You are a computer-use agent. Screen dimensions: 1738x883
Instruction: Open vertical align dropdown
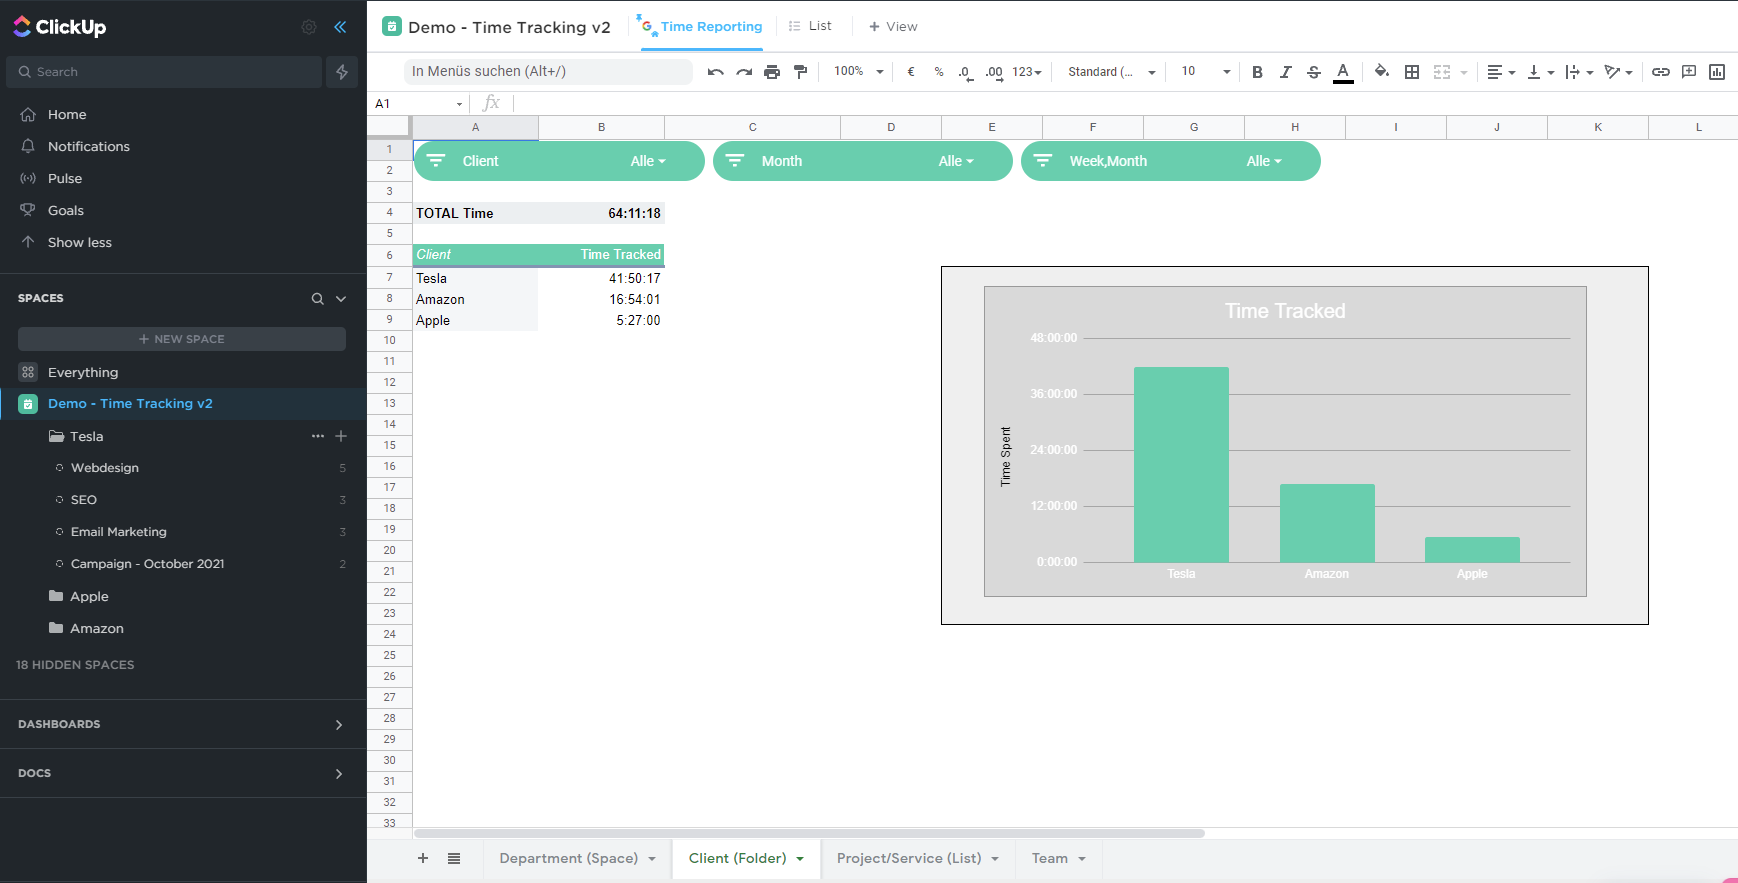1541,72
